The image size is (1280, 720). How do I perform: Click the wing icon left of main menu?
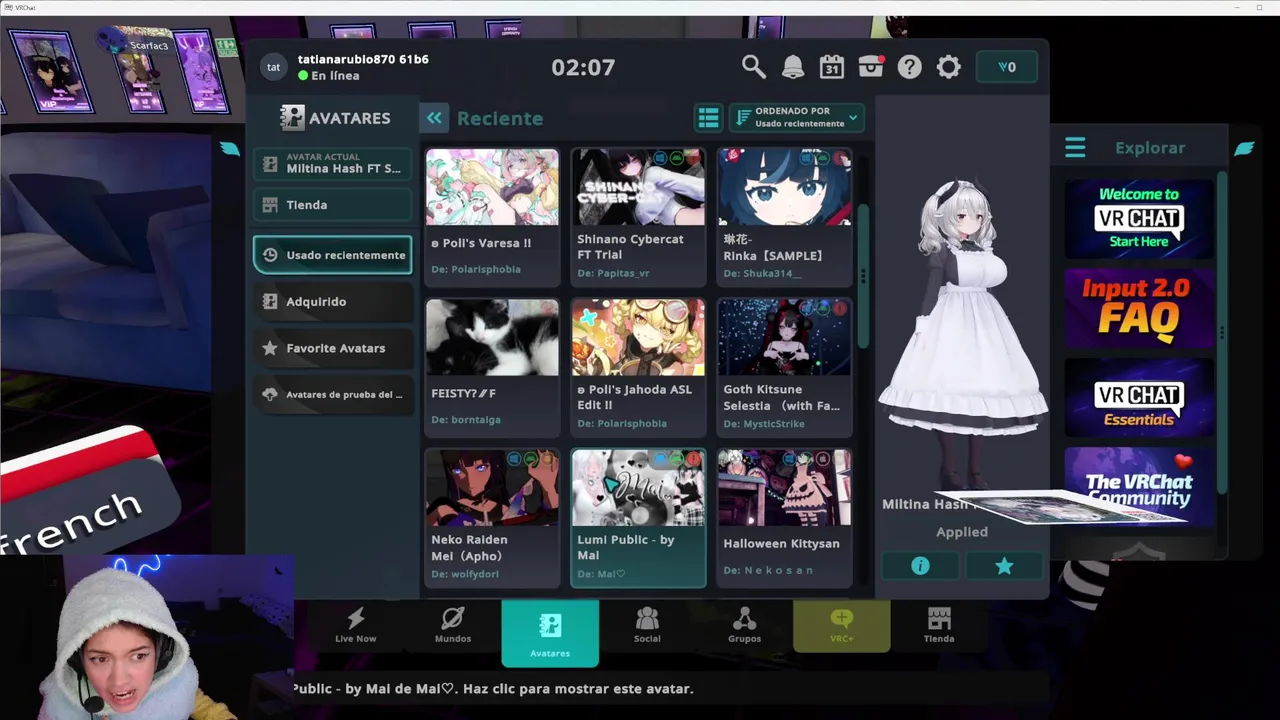(230, 148)
